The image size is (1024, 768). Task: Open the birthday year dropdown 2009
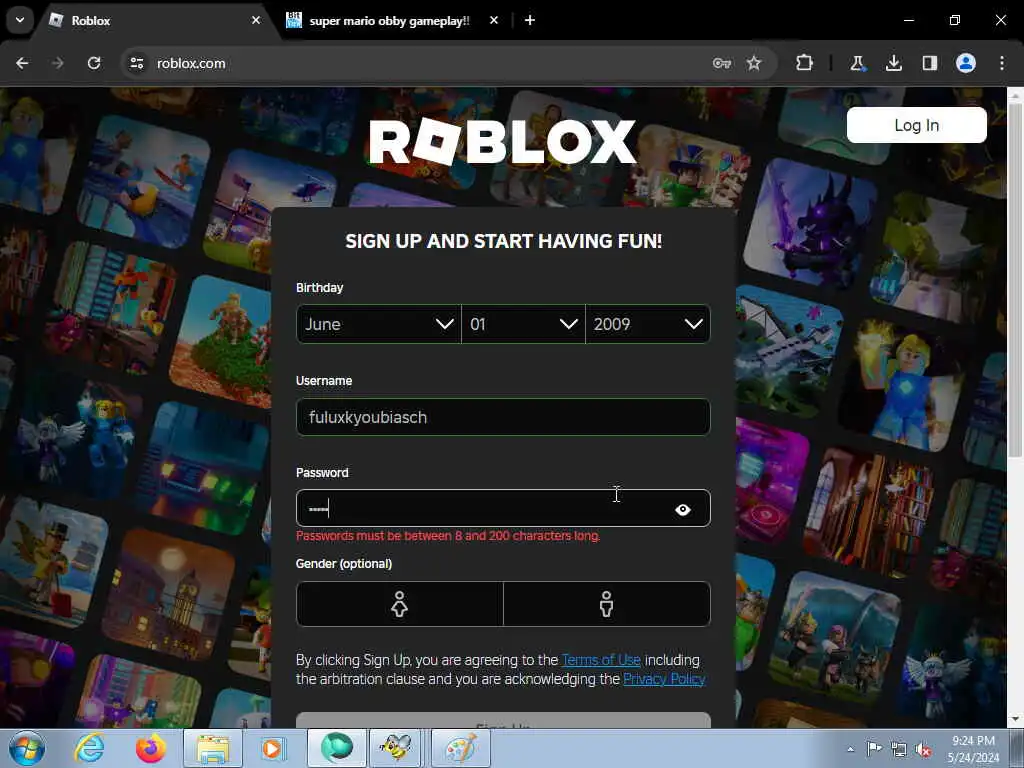(x=648, y=324)
